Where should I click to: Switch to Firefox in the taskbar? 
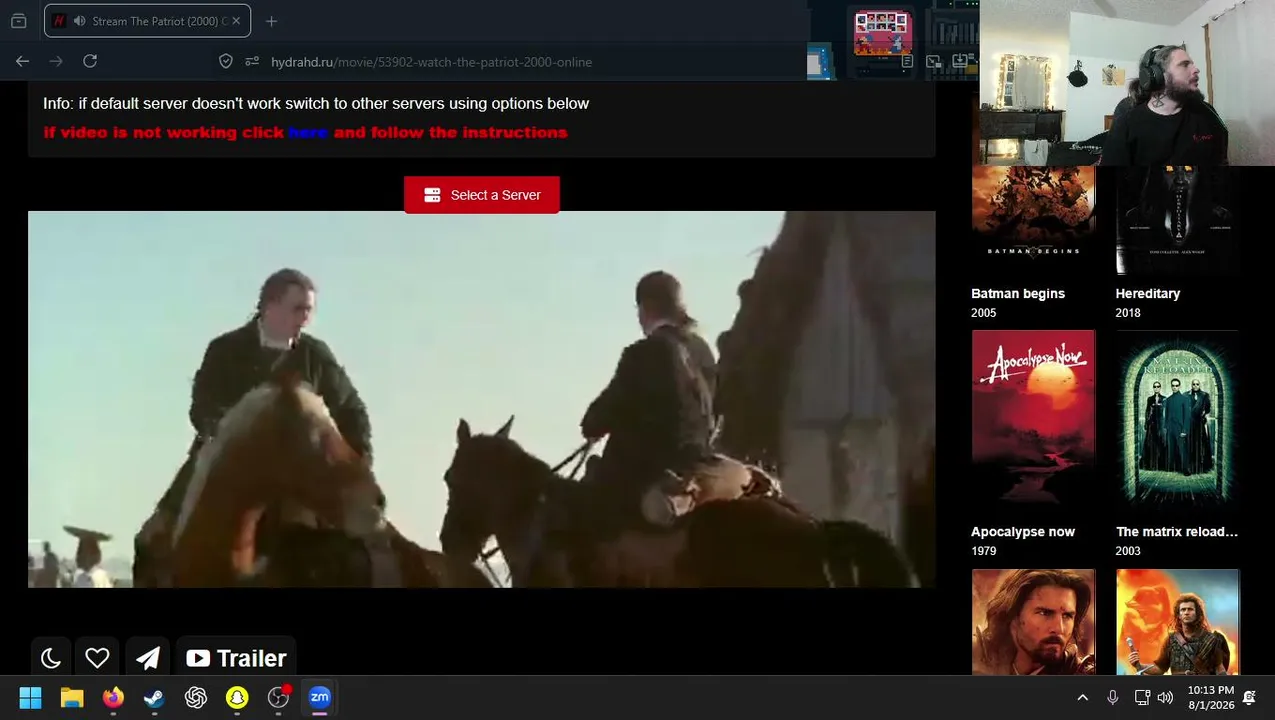pyautogui.click(x=113, y=698)
